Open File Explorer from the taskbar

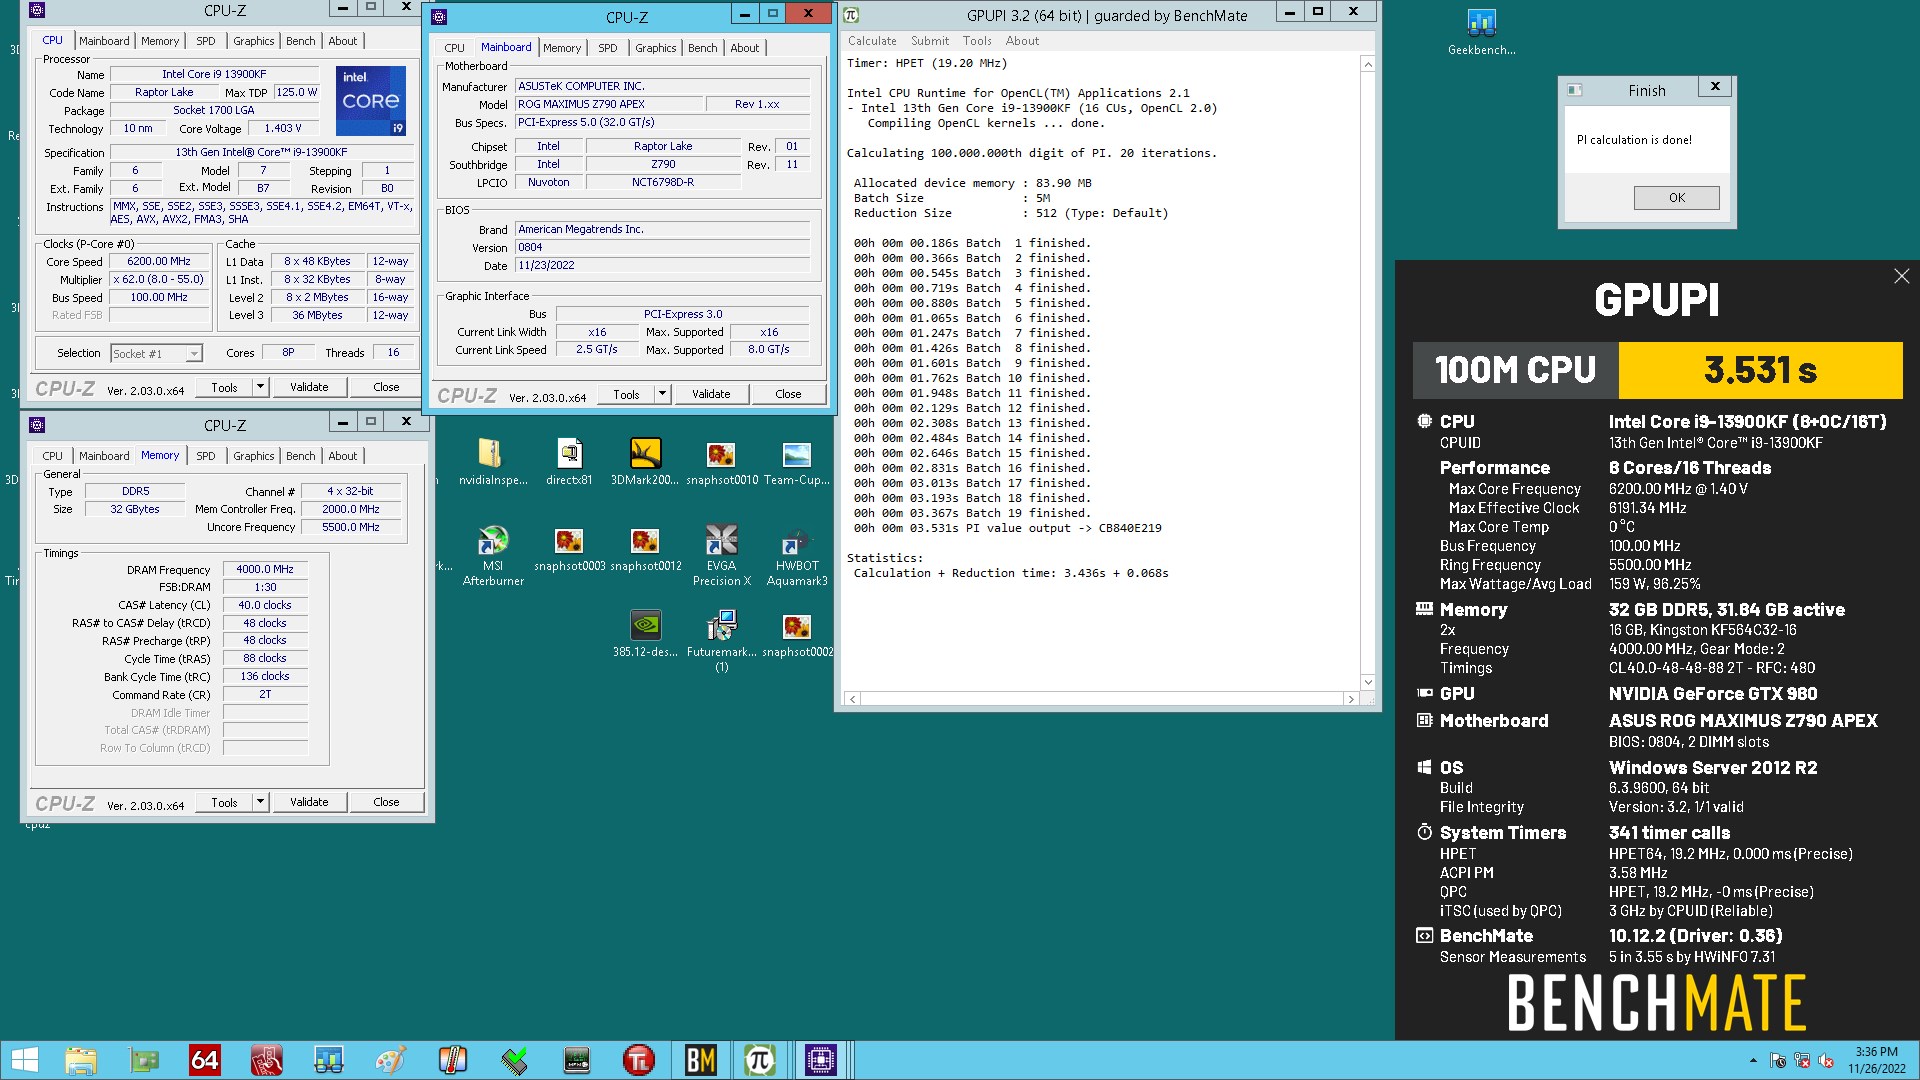[81, 1060]
